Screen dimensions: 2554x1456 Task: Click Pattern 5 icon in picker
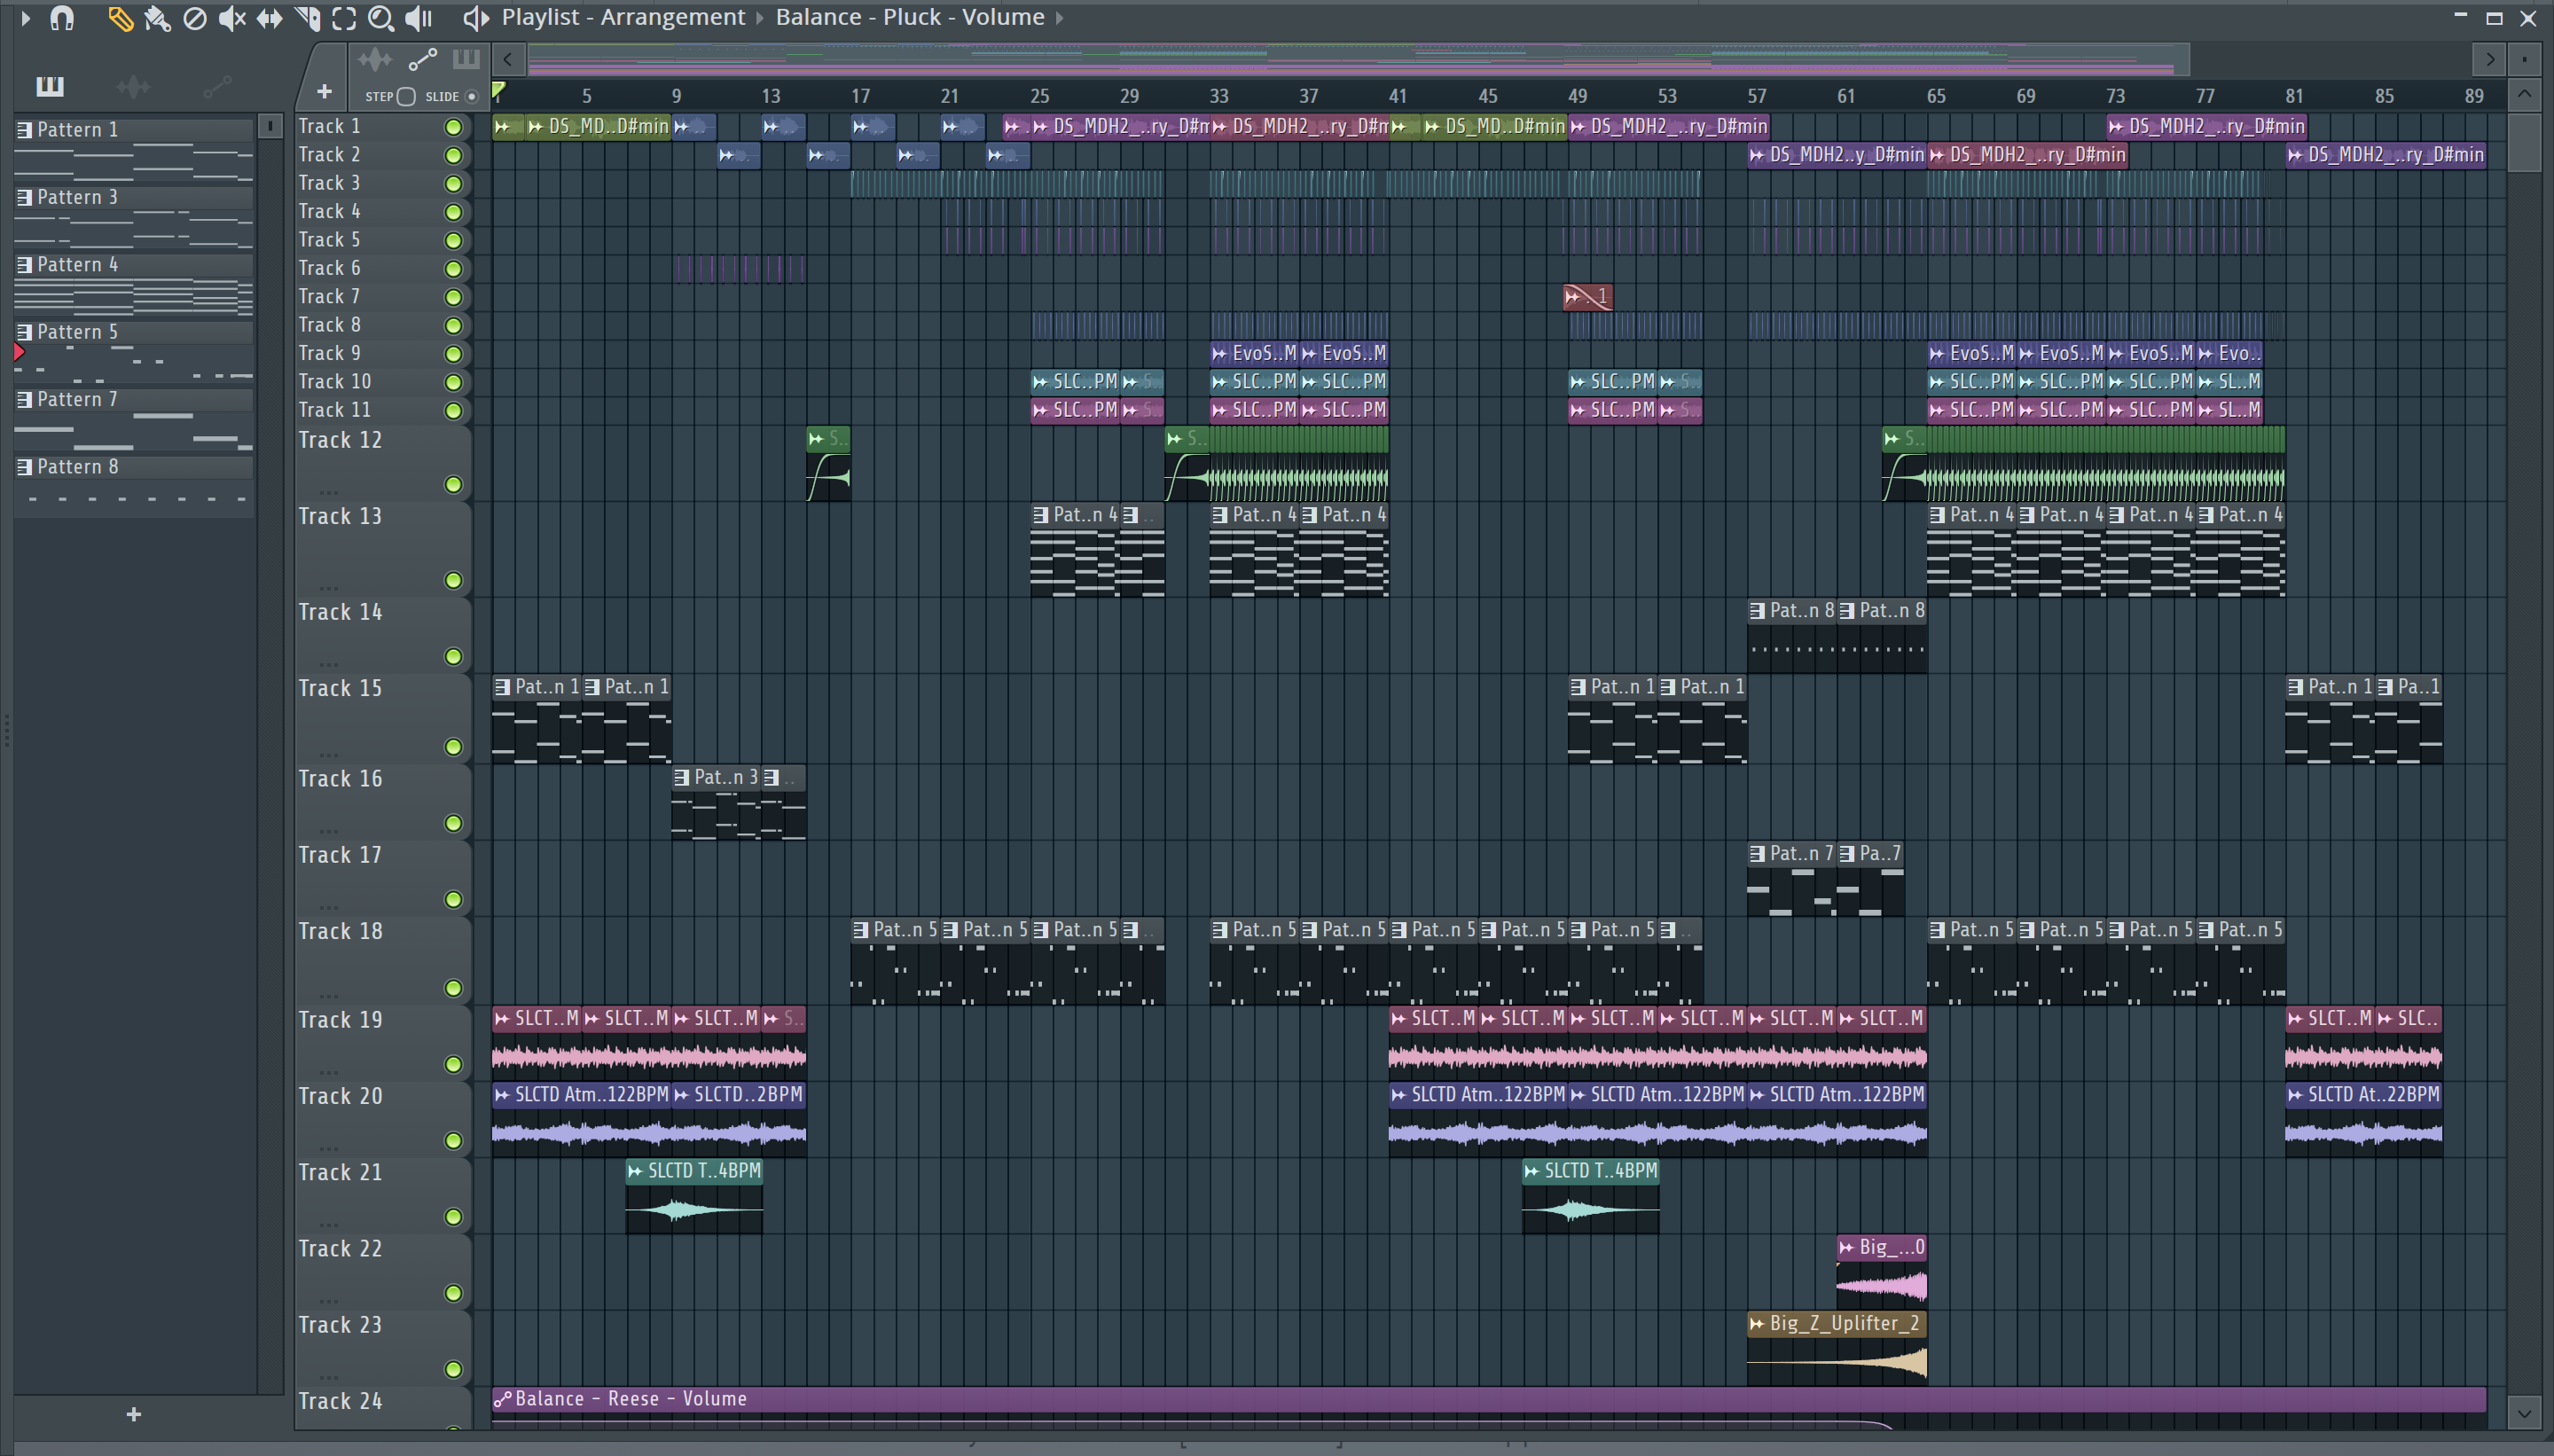coord(25,332)
